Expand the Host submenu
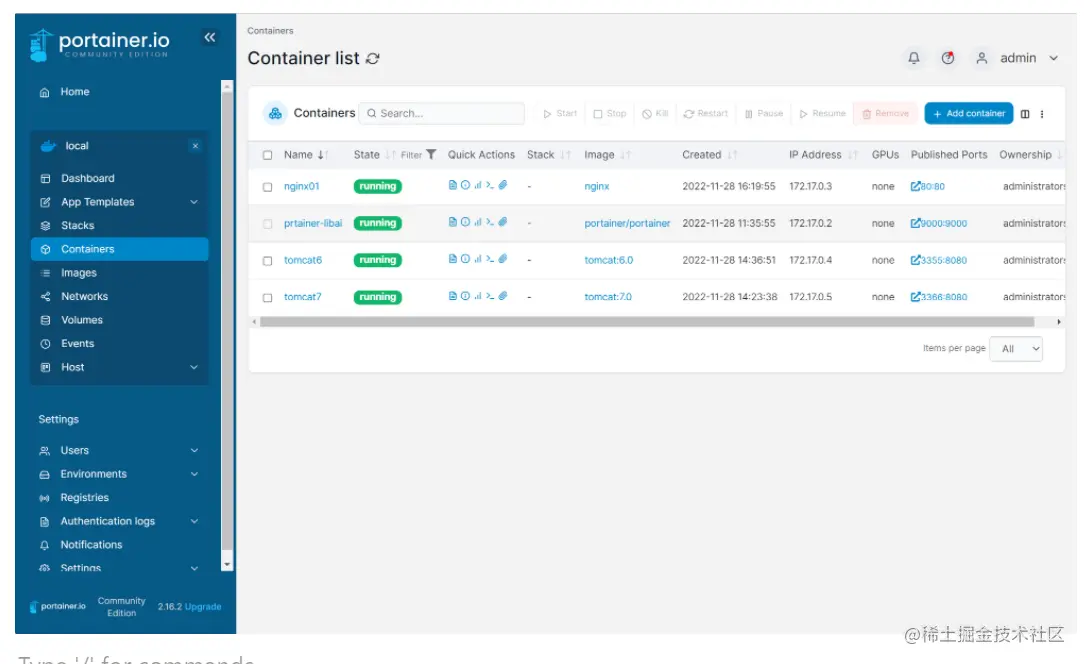The width and height of the screenshot is (1084, 664). pos(194,367)
